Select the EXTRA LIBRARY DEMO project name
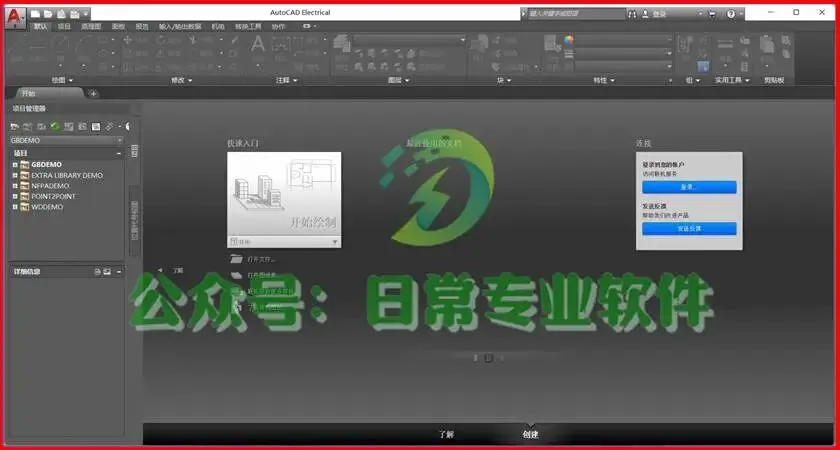 point(67,176)
